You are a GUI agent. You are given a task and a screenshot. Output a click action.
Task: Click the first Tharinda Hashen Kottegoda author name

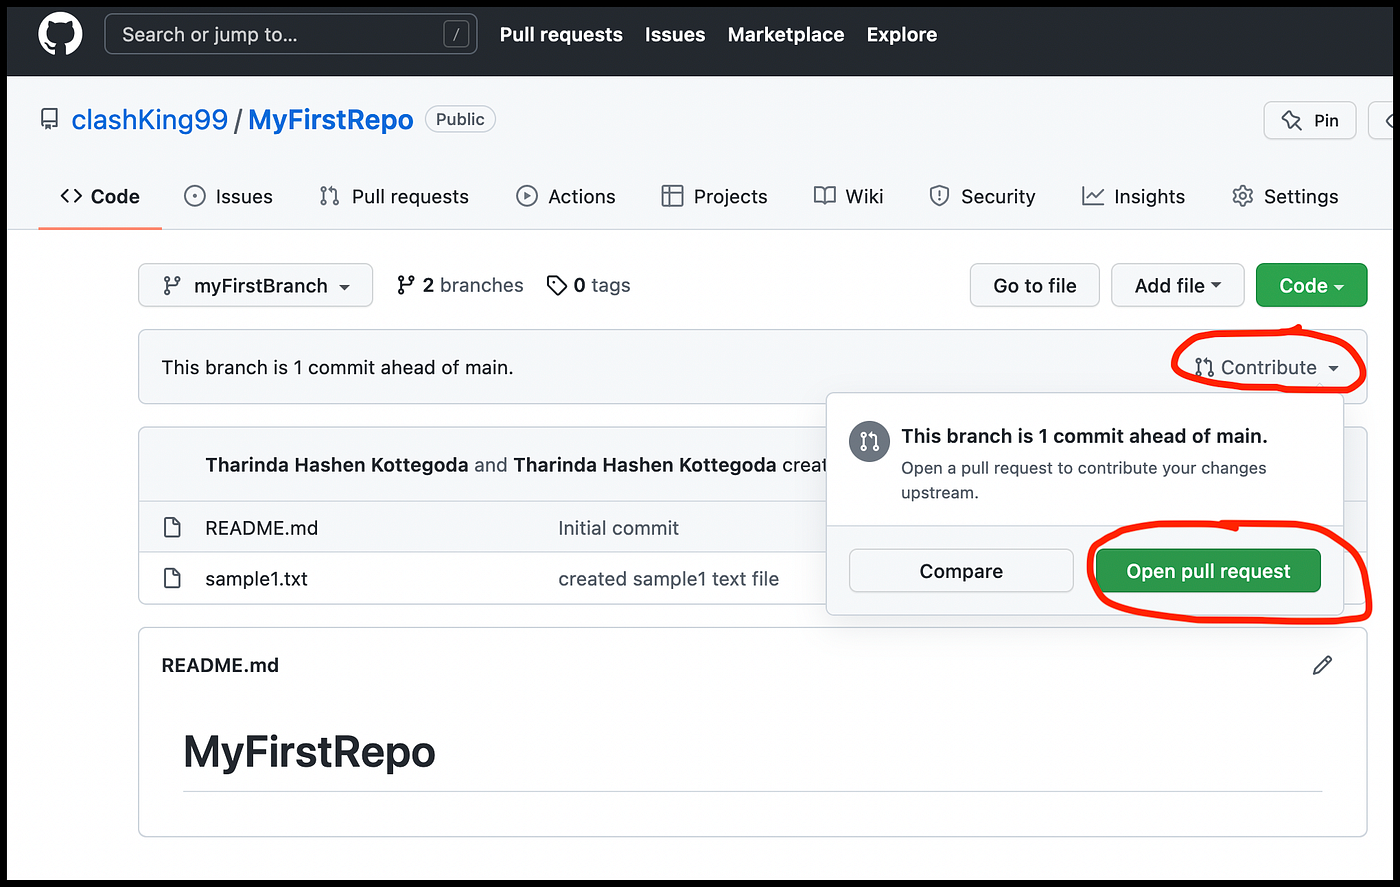tap(337, 465)
